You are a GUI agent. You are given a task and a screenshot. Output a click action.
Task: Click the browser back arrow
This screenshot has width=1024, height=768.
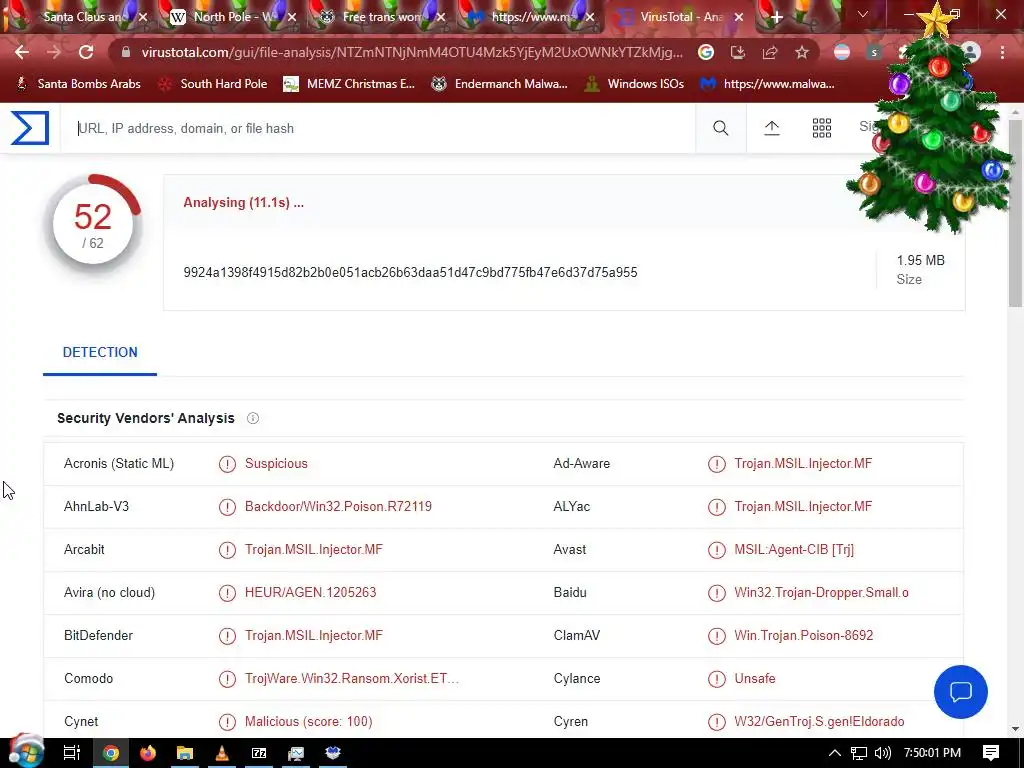pos(22,52)
